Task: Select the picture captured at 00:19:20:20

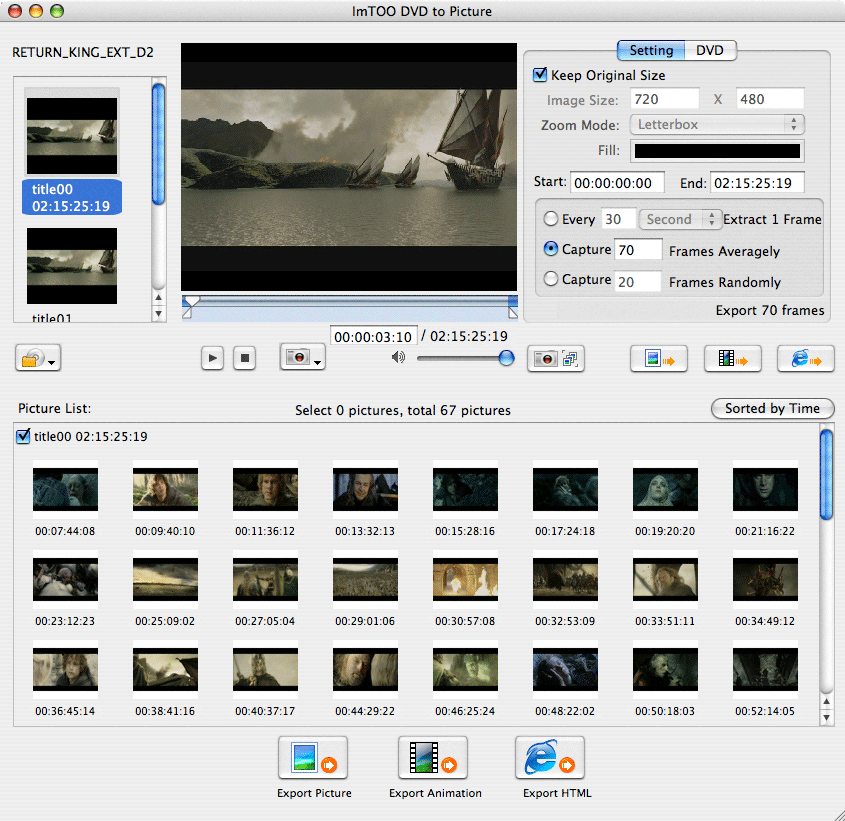Action: 666,489
